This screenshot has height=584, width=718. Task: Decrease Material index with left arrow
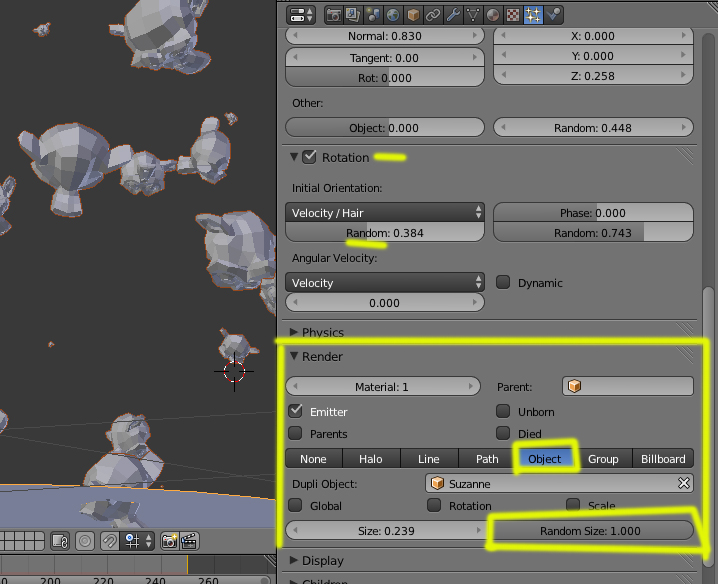coord(295,387)
